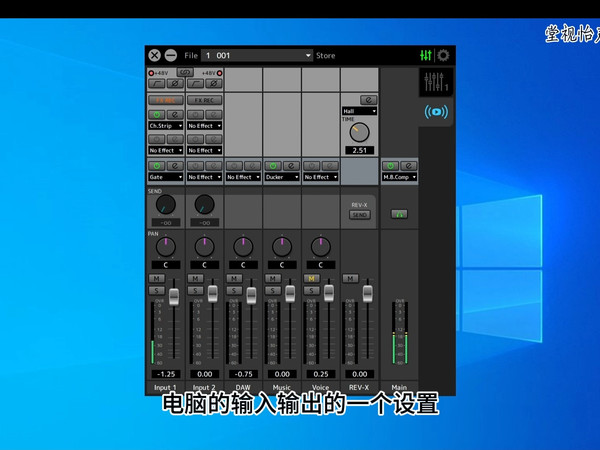The image size is (600, 450).
Task: Toggle Input 2 phase invert icon
Action: point(214,83)
